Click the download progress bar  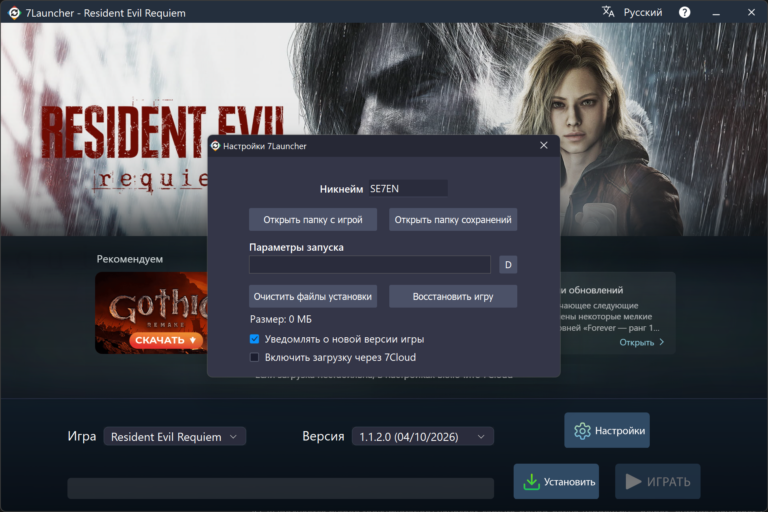(x=281, y=488)
